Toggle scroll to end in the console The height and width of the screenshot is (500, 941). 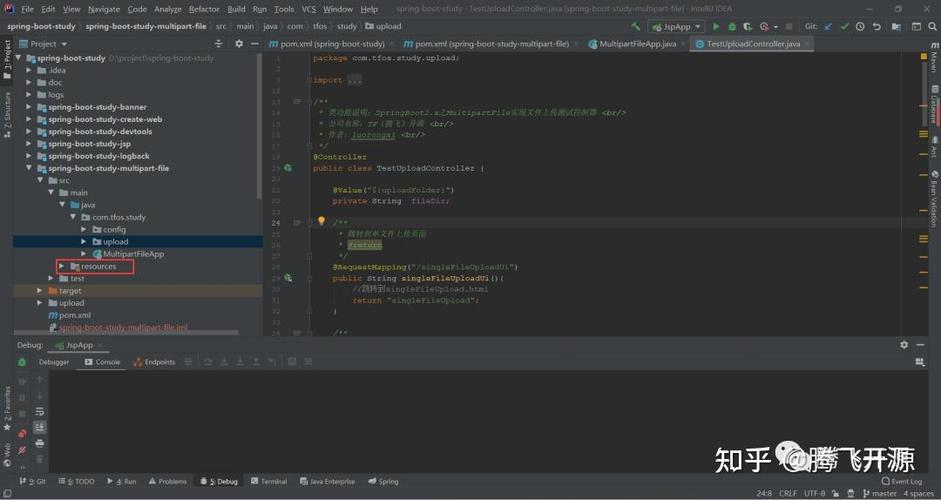[40, 427]
